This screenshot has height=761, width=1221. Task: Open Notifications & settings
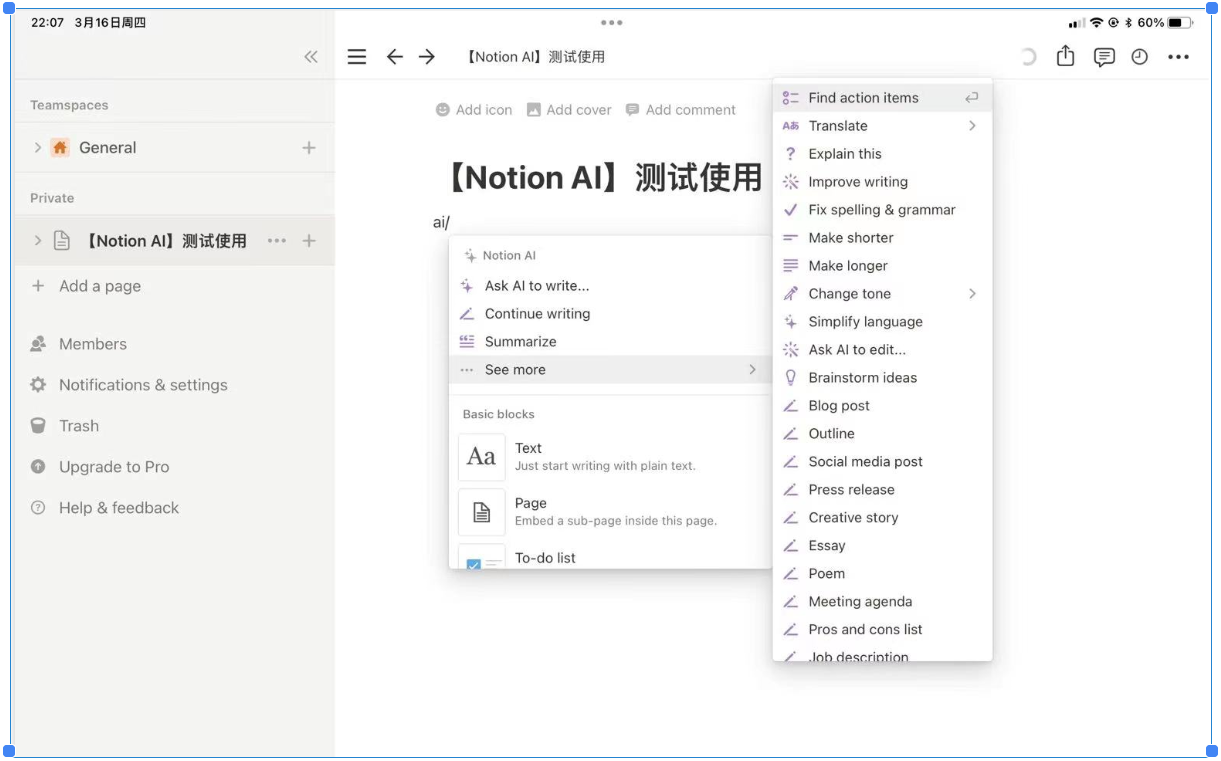click(x=129, y=385)
